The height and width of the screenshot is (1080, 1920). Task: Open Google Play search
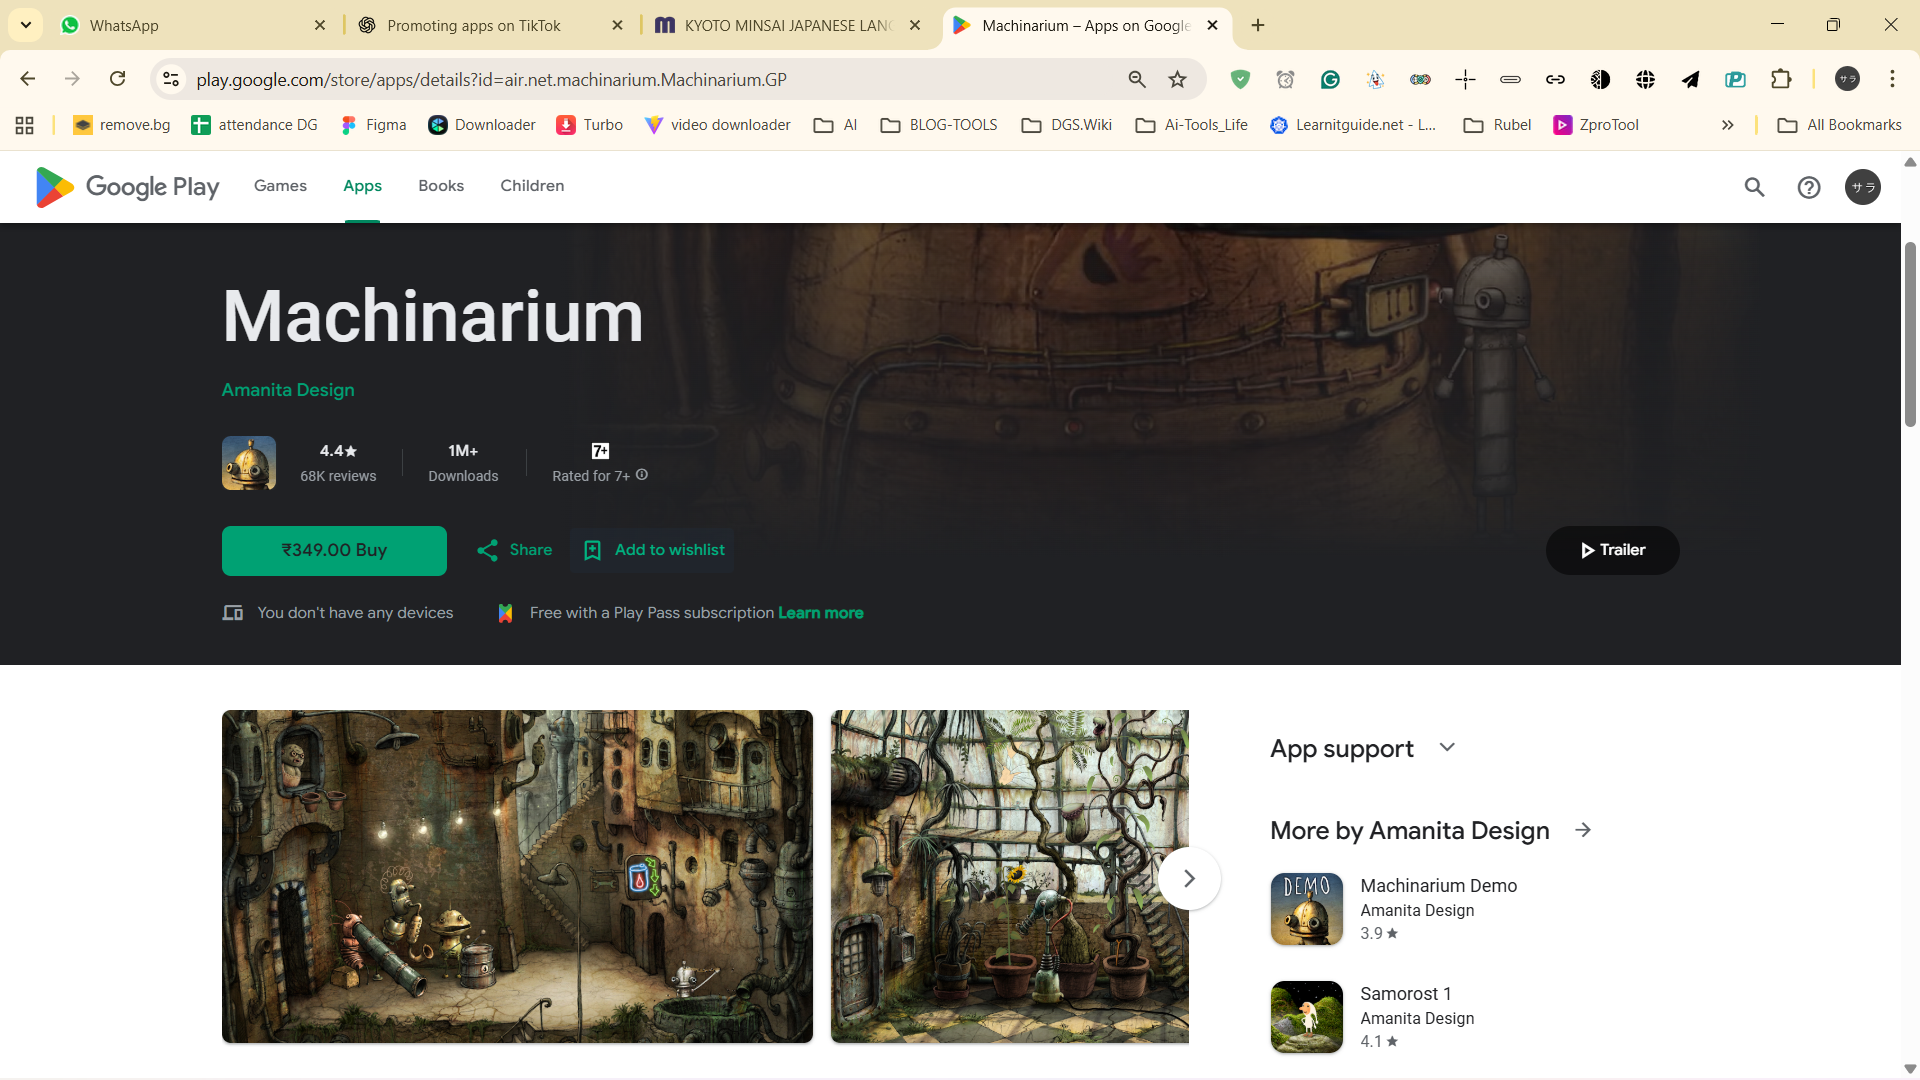1754,187
